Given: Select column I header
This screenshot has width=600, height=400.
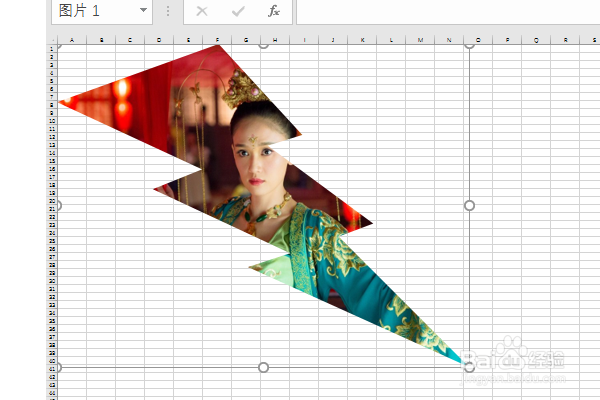Looking at the screenshot, I should click(x=304, y=40).
